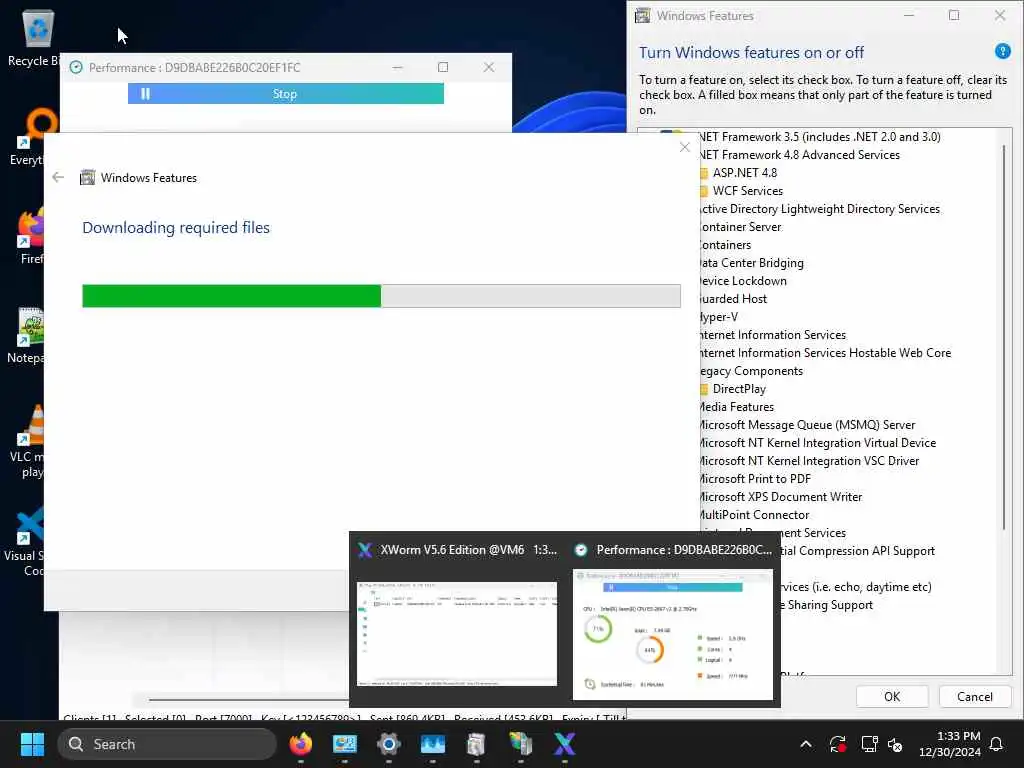Open Firefox from the taskbar
This screenshot has width=1024, height=768.
(300, 744)
